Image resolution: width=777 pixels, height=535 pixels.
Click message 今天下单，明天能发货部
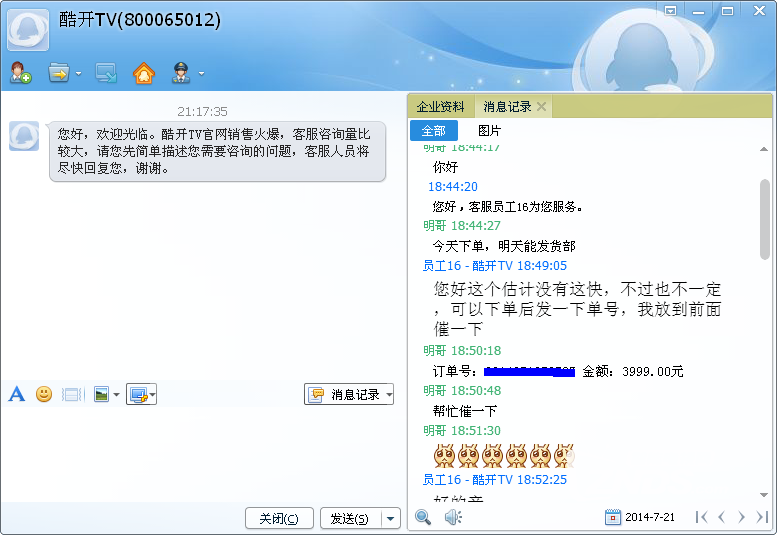pos(504,246)
